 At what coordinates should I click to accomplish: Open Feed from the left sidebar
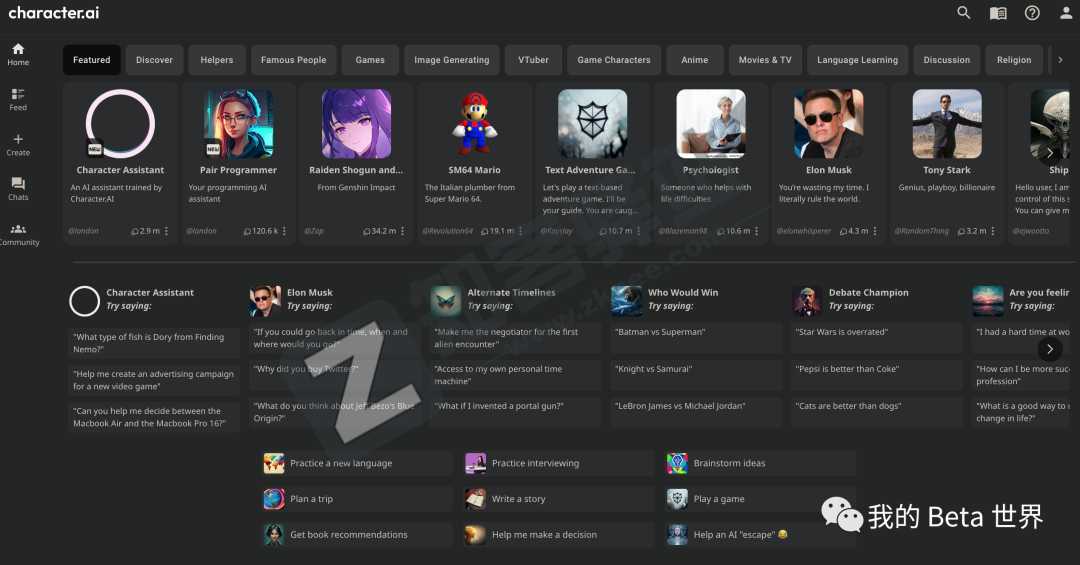[x=18, y=99]
